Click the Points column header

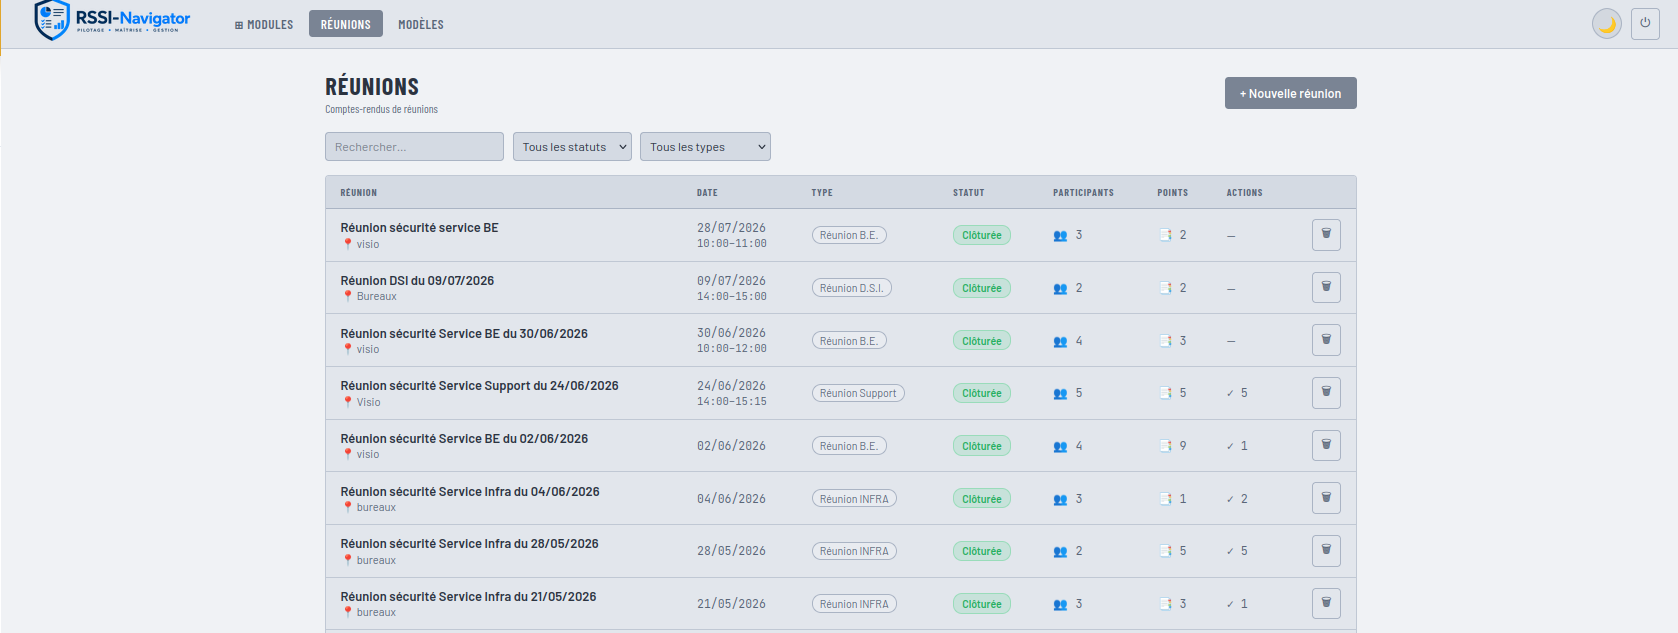pyautogui.click(x=1173, y=193)
